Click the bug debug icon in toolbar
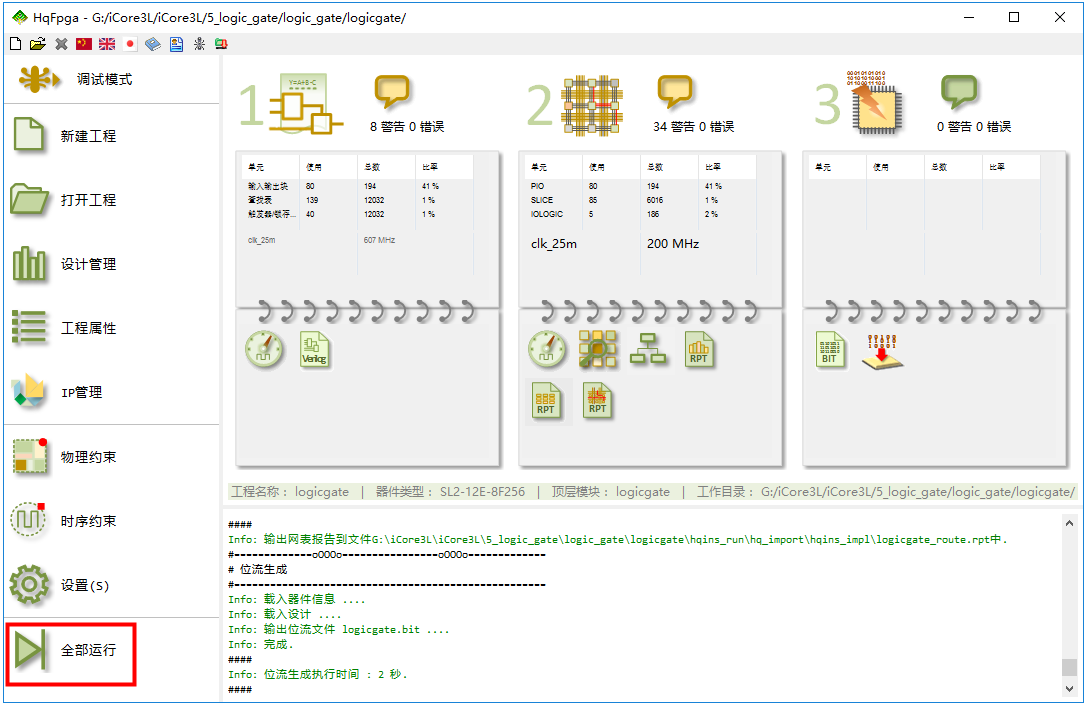 point(199,44)
